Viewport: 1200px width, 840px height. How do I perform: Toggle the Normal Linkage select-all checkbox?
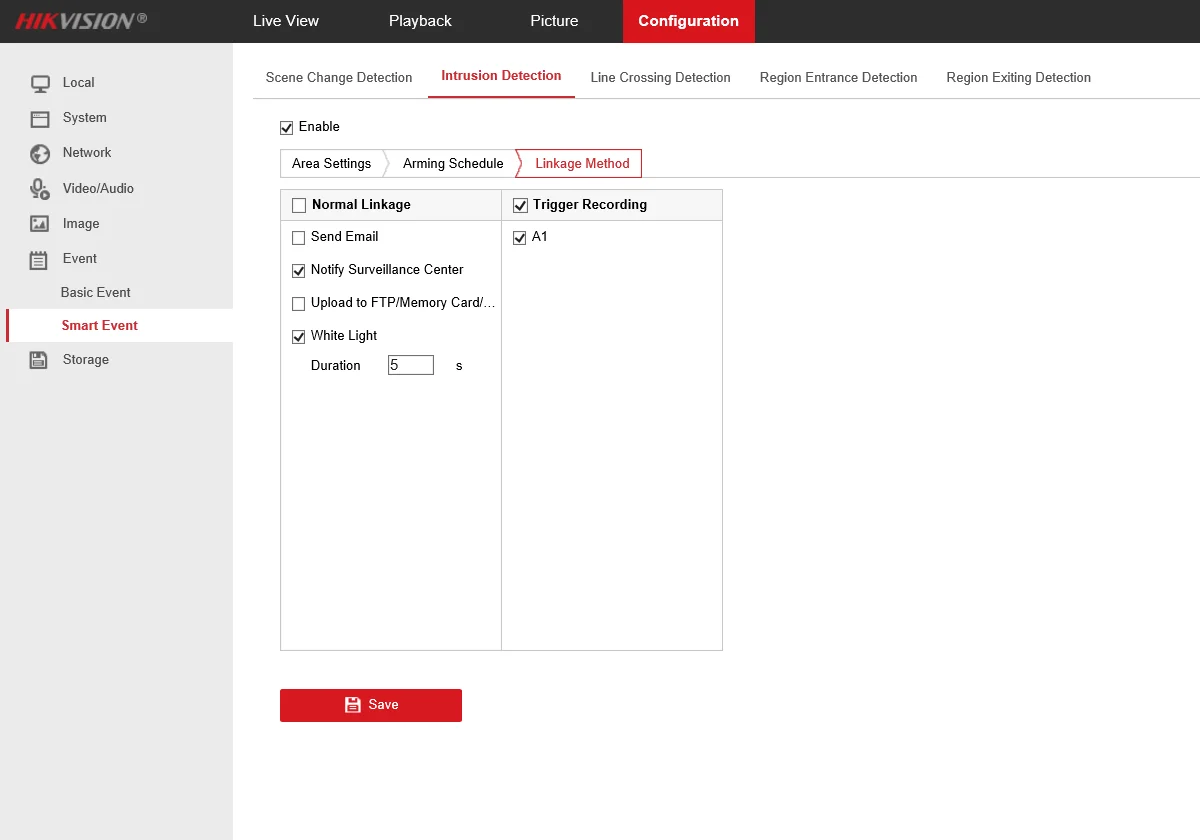[x=299, y=206]
